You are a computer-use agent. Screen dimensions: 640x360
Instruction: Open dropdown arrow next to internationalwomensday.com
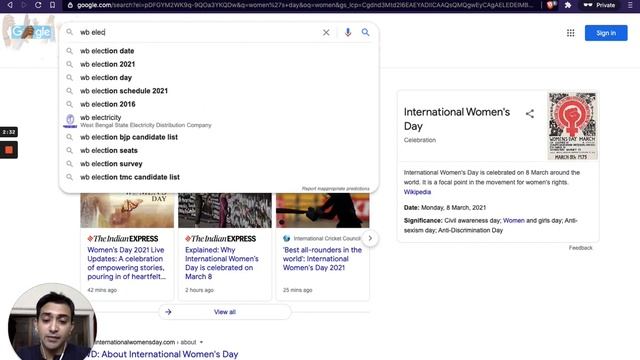pyautogui.click(x=201, y=342)
